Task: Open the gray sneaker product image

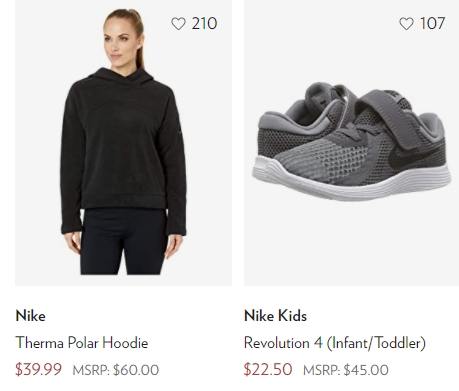Action: 351,143
